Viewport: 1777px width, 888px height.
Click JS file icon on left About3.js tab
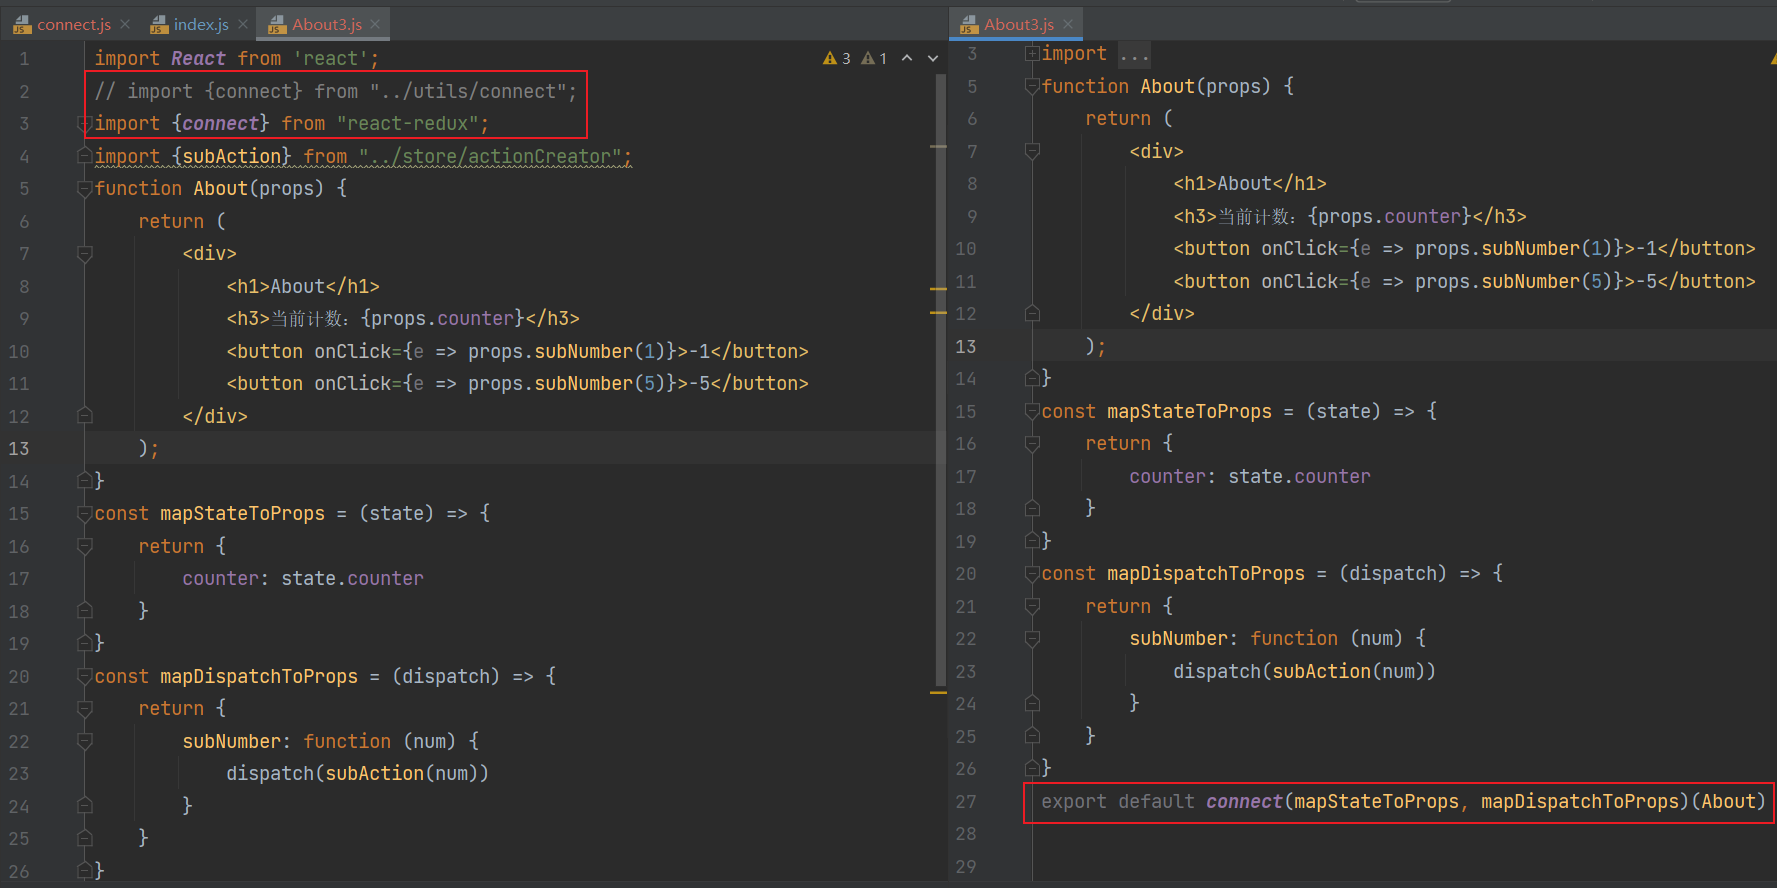tap(277, 25)
